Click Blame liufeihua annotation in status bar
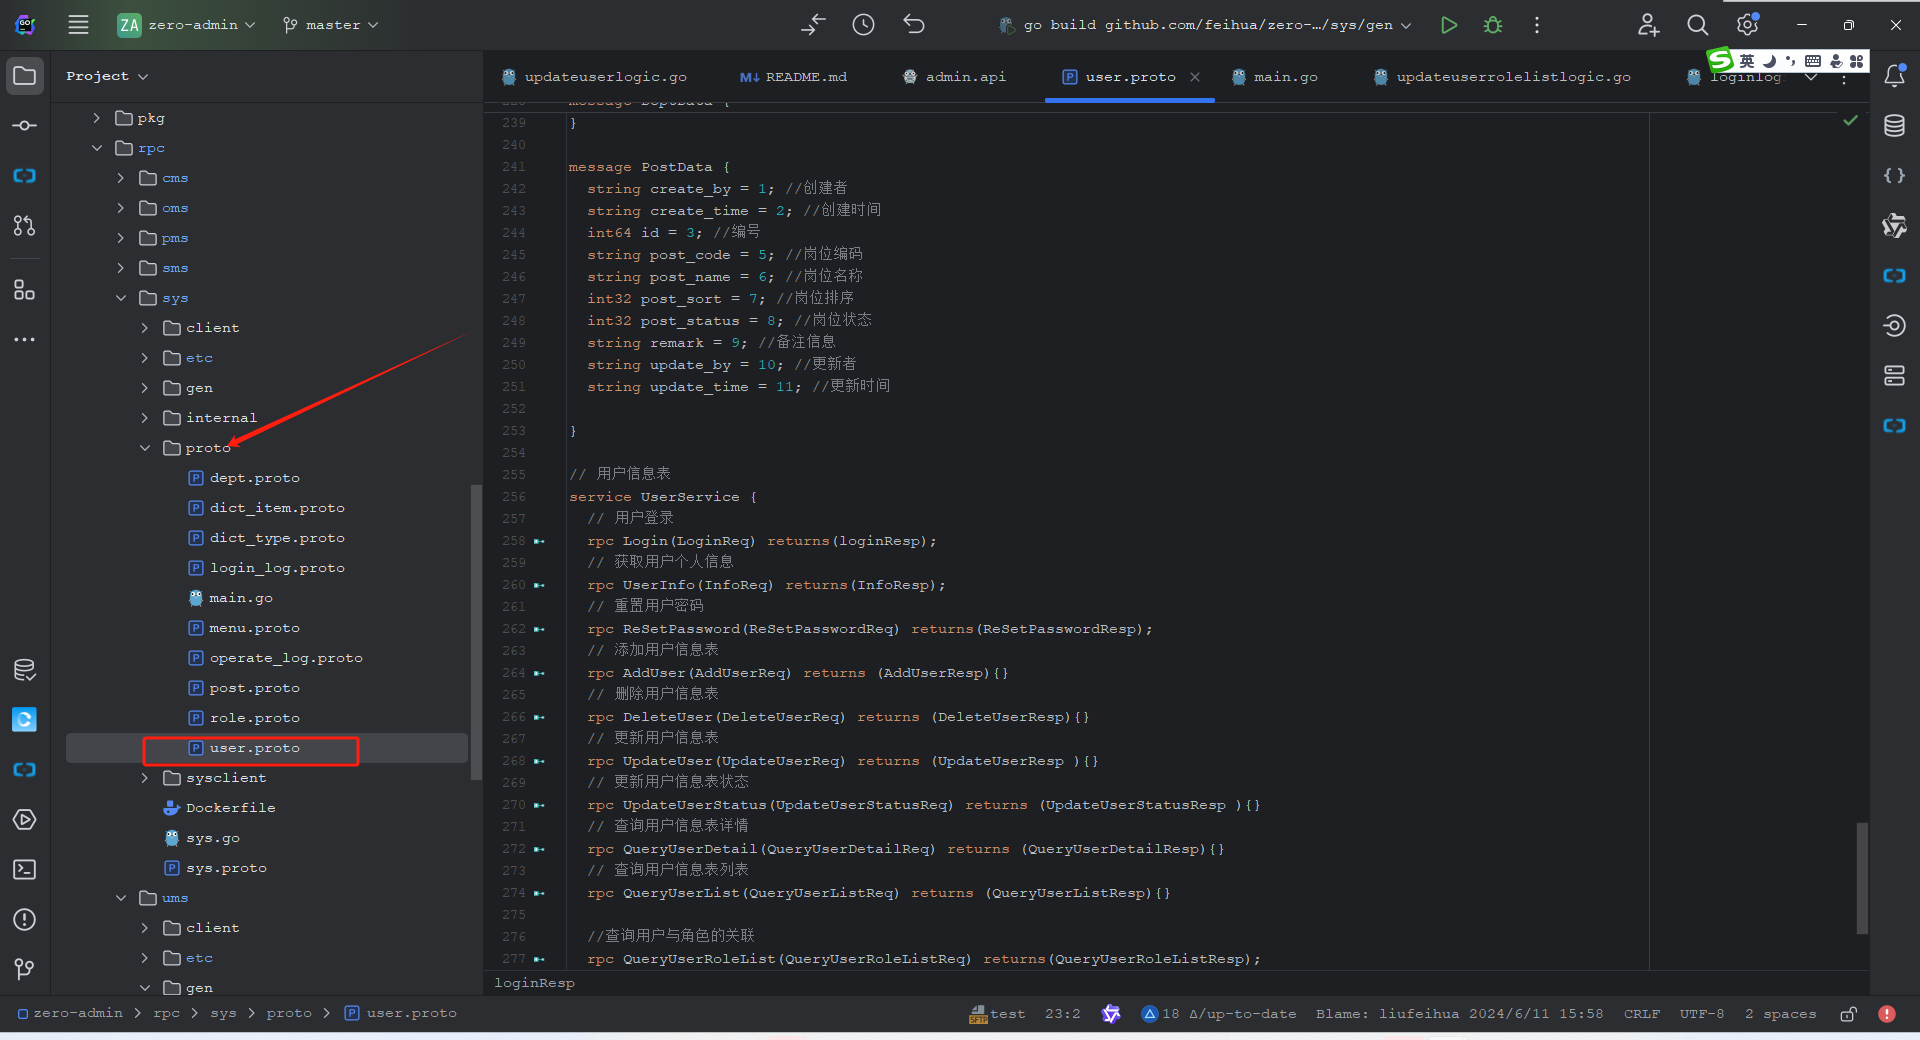Screen dimensions: 1920x1040 [x=1459, y=1014]
